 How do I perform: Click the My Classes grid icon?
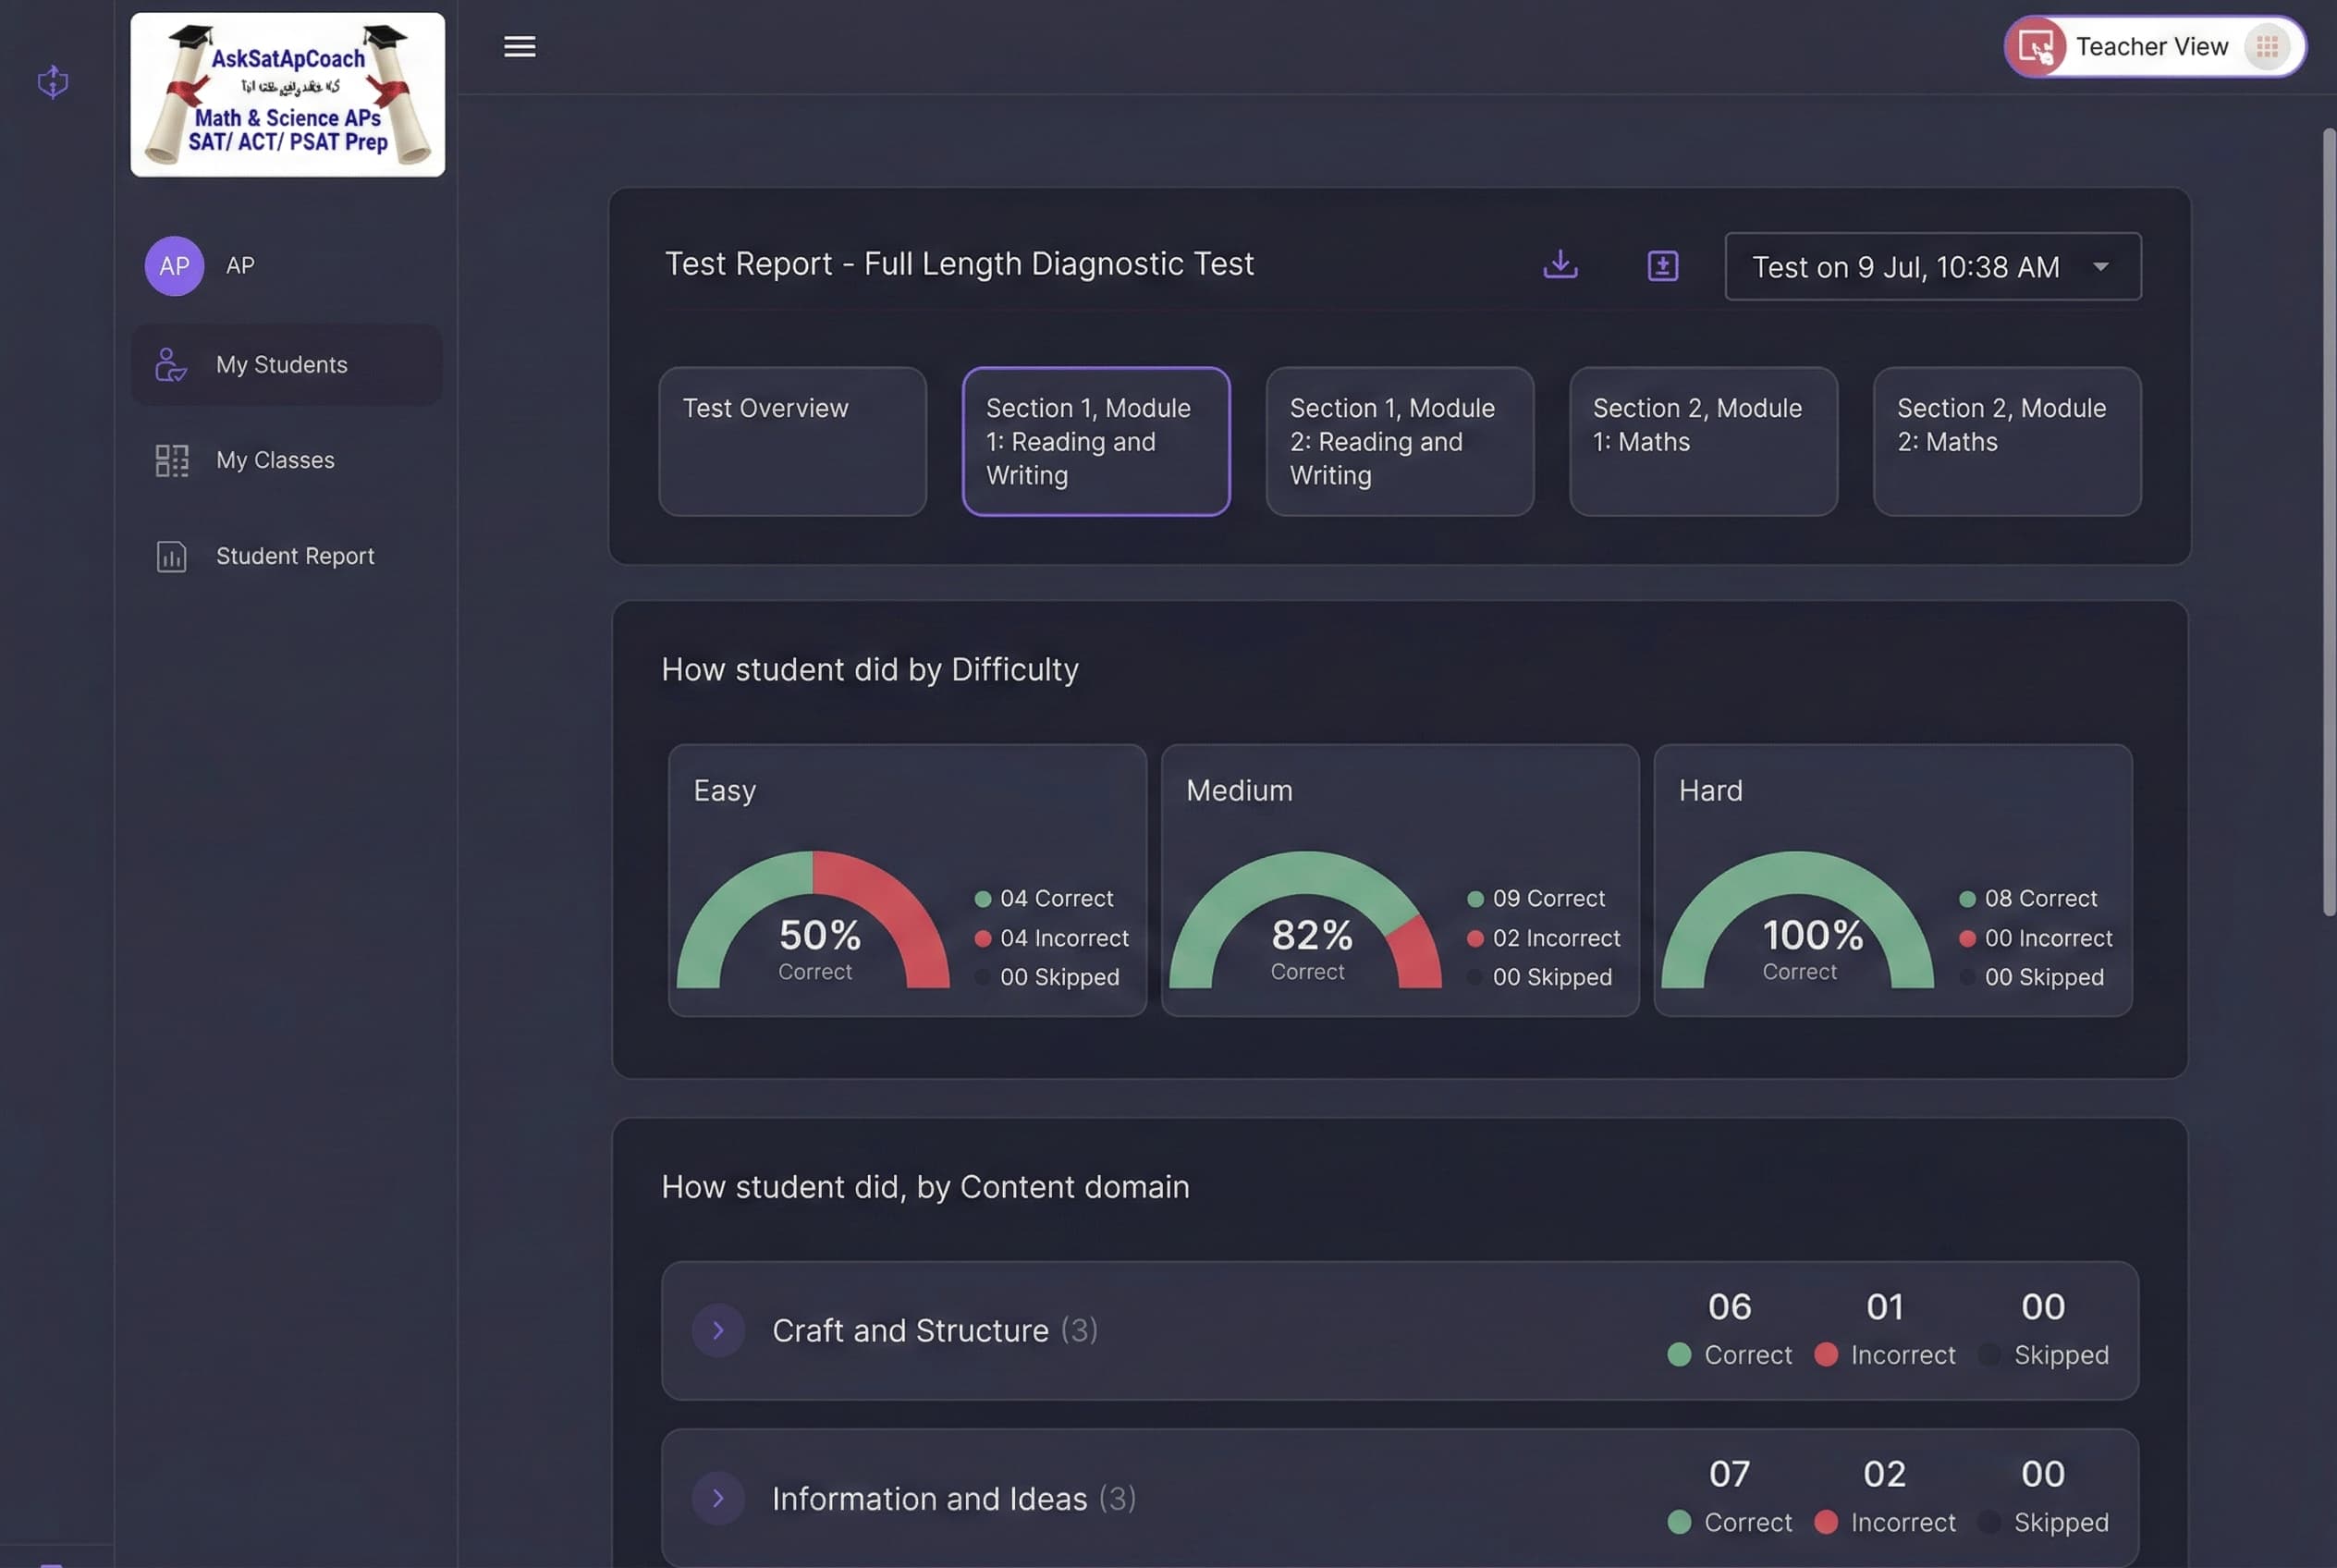[171, 460]
